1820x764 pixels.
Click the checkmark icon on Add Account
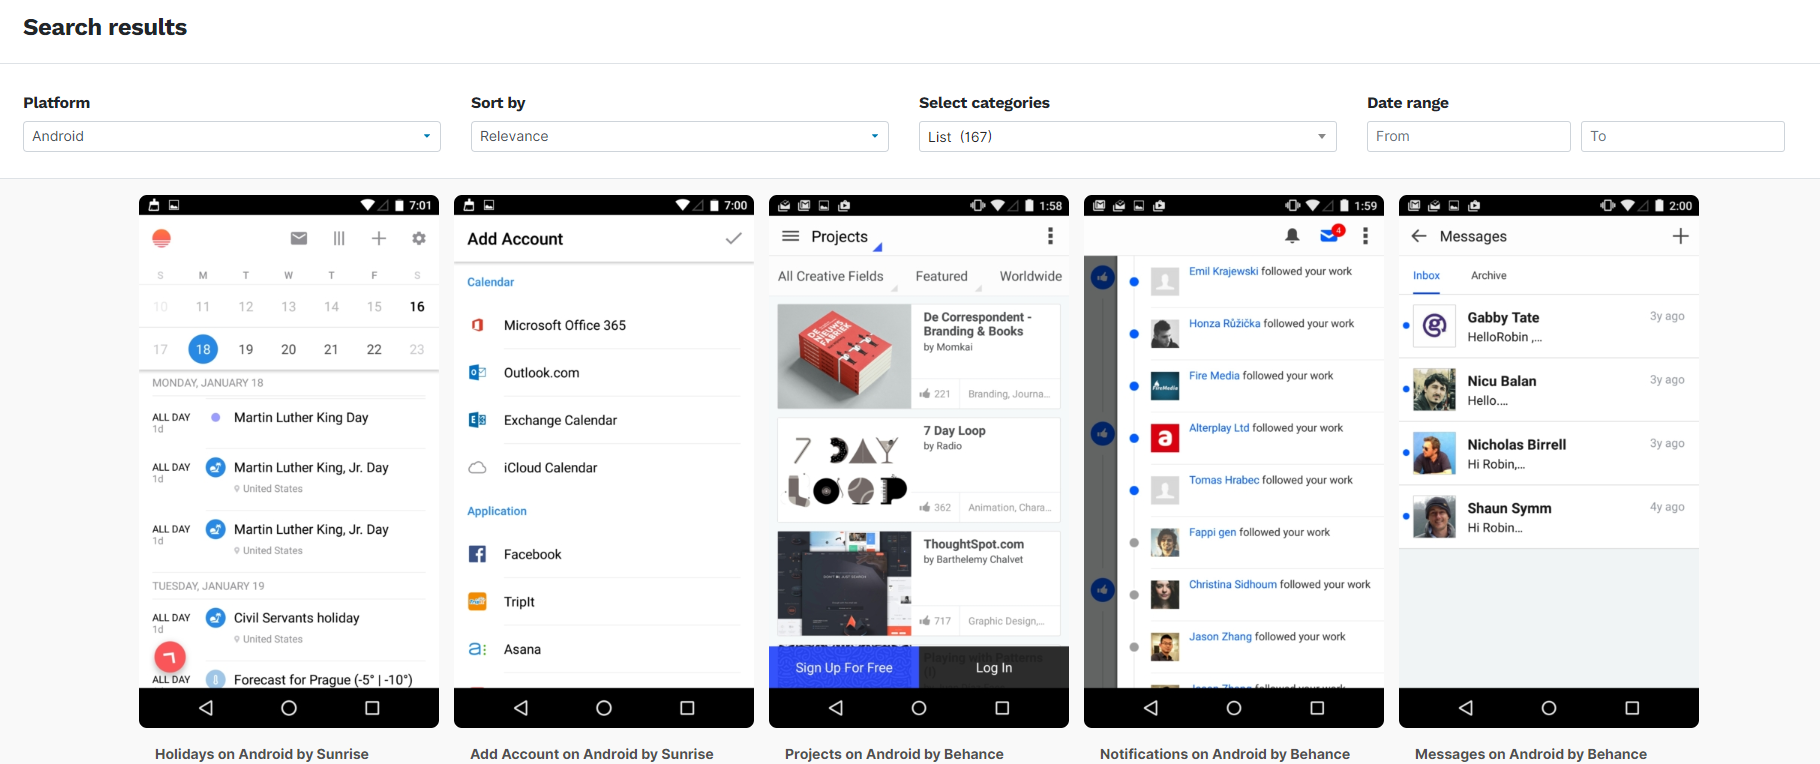tap(734, 238)
